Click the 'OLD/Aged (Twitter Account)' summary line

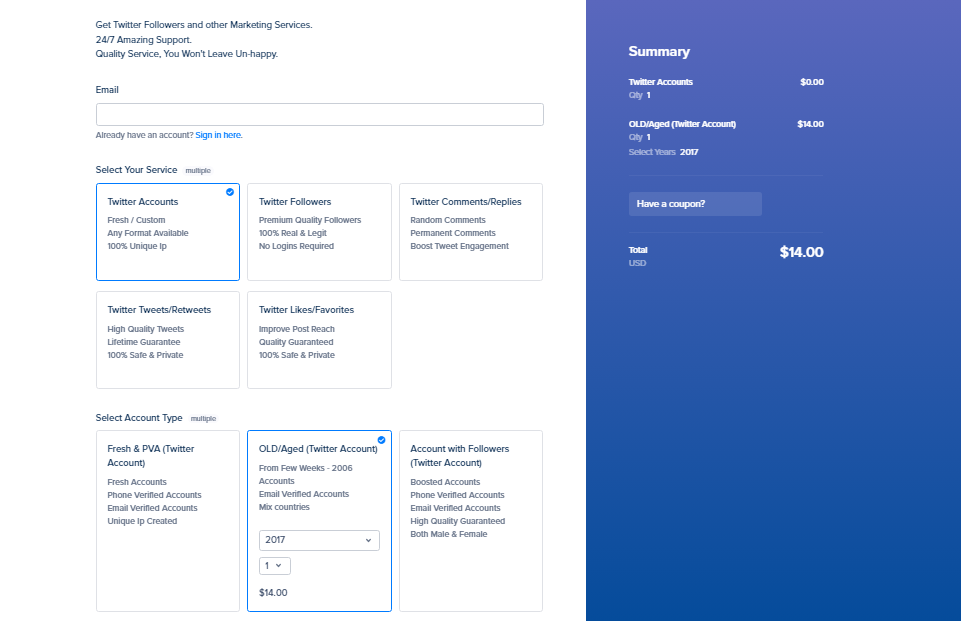pos(682,124)
